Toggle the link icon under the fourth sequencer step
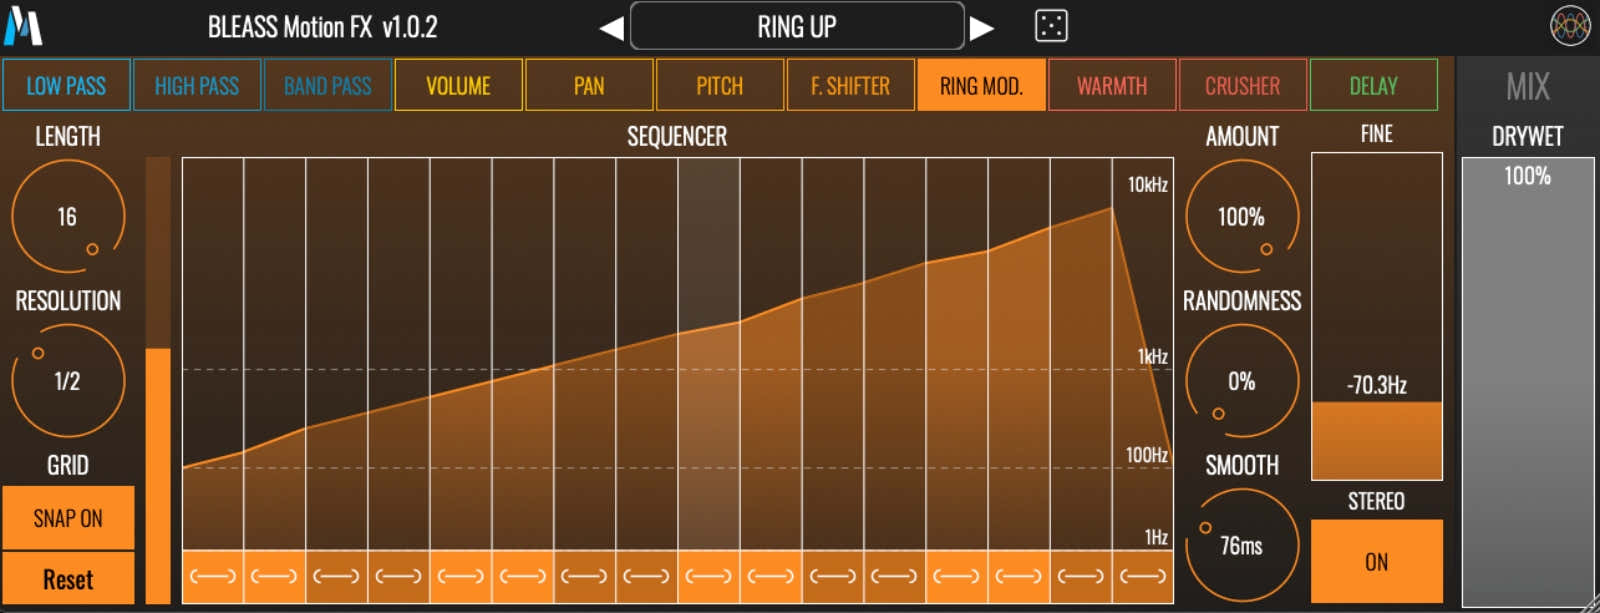 (399, 576)
